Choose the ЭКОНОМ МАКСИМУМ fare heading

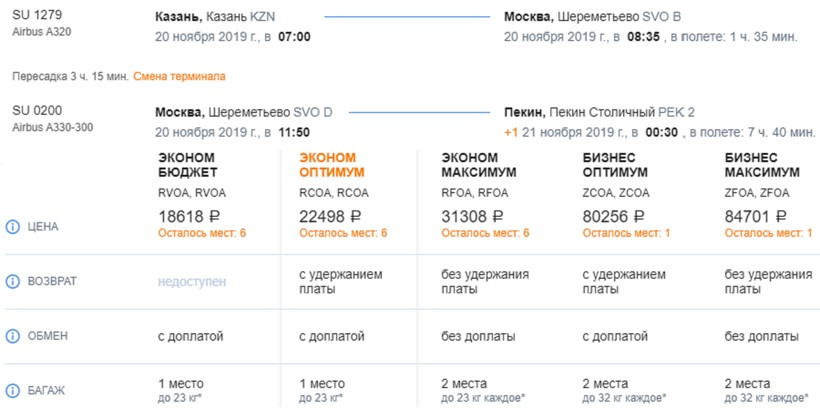(477, 164)
